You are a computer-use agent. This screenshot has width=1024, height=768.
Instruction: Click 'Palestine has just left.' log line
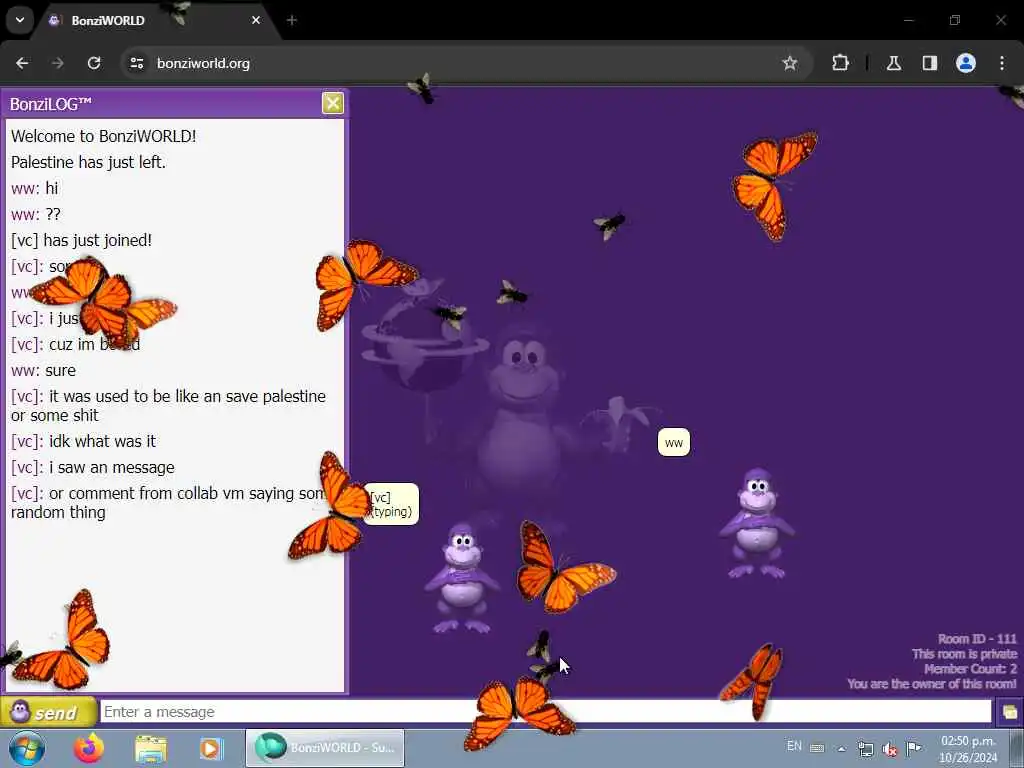click(89, 162)
